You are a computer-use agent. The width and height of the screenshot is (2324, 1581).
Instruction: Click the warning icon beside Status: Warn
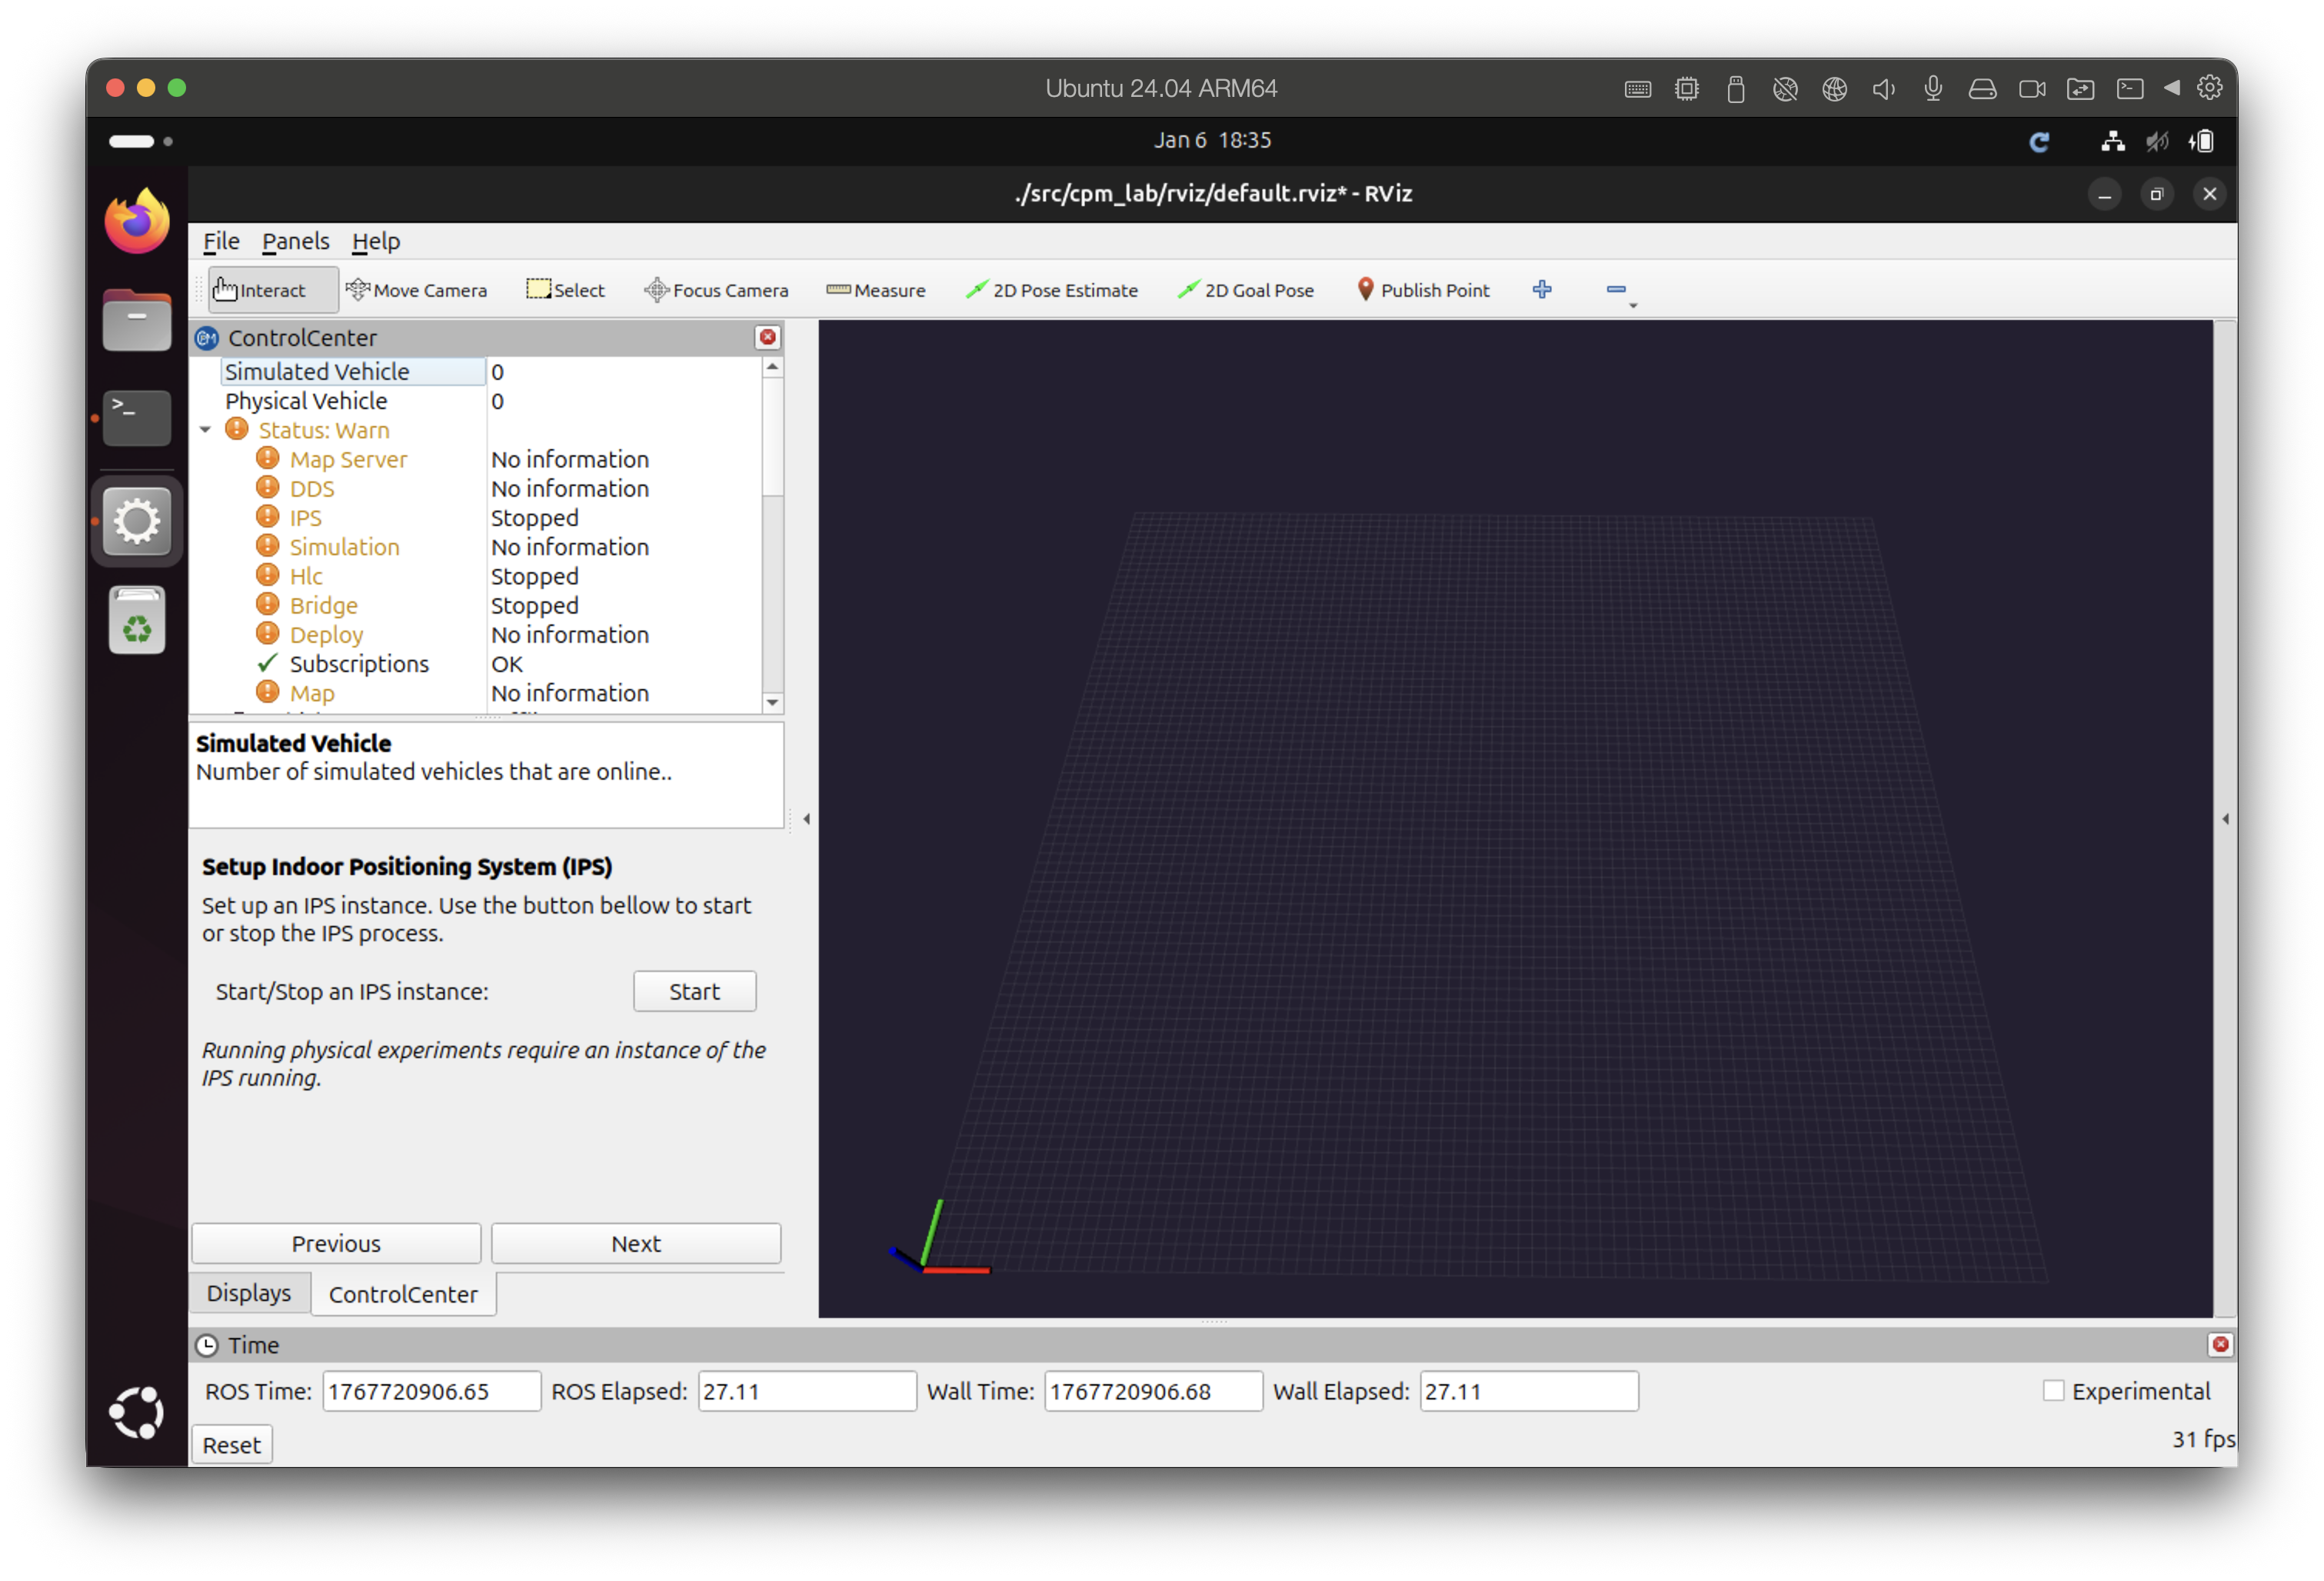click(236, 429)
